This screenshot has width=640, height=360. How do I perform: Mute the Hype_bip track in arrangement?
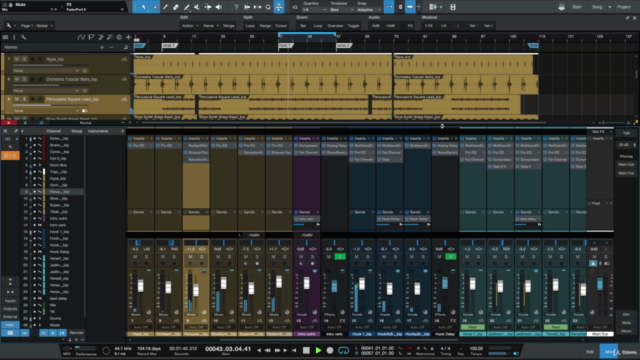point(16,59)
